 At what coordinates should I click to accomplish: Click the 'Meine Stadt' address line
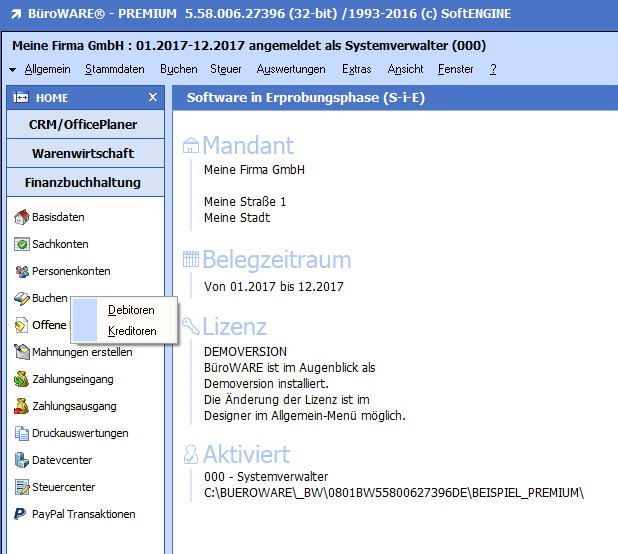pyautogui.click(x=237, y=218)
